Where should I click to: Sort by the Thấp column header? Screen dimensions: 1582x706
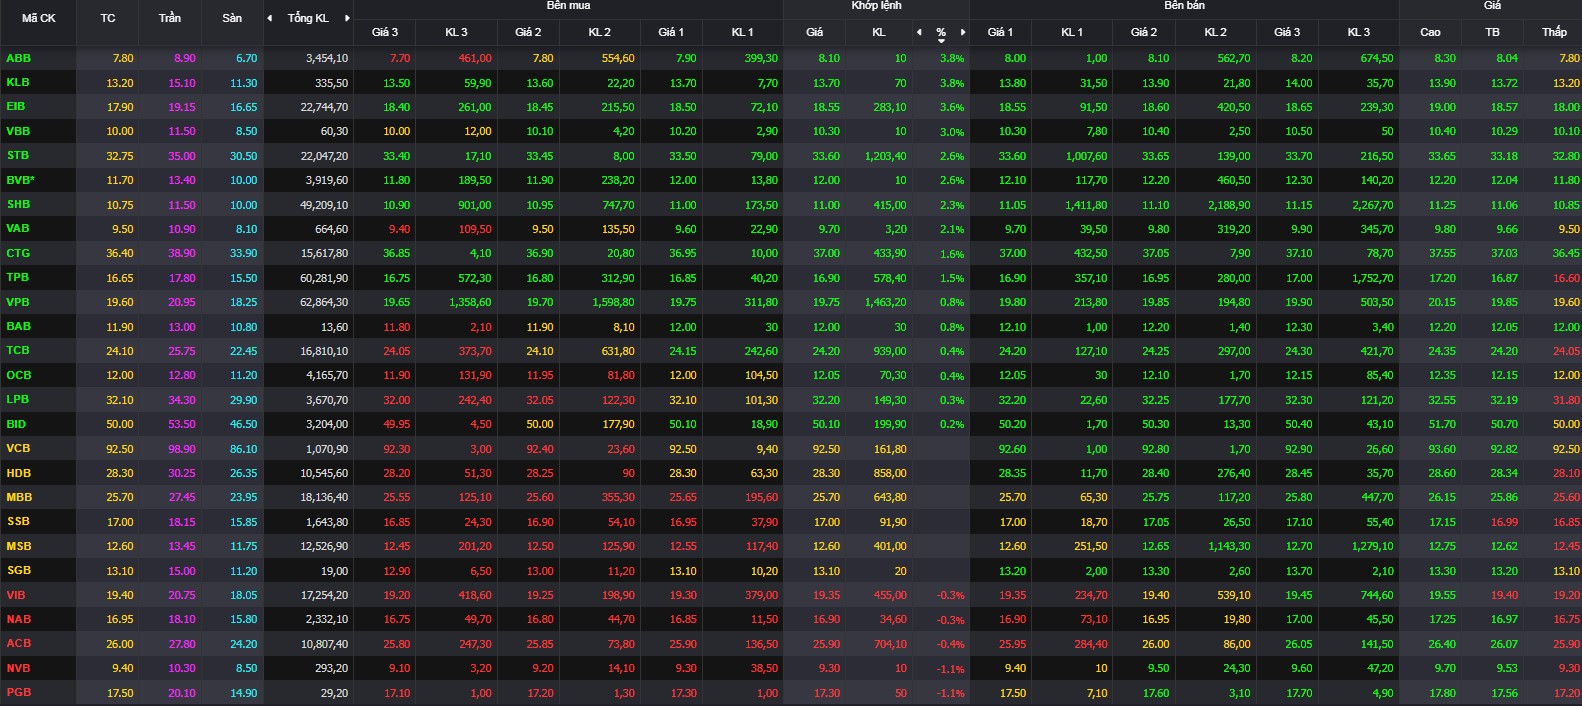(x=1554, y=32)
